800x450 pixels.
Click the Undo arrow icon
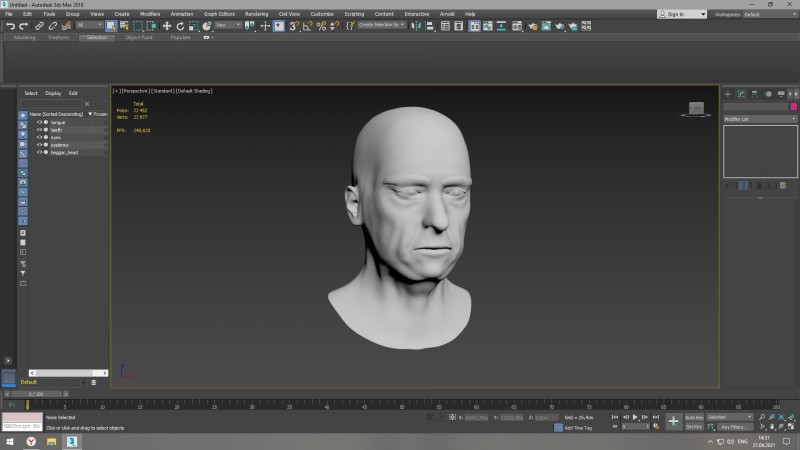click(10, 26)
